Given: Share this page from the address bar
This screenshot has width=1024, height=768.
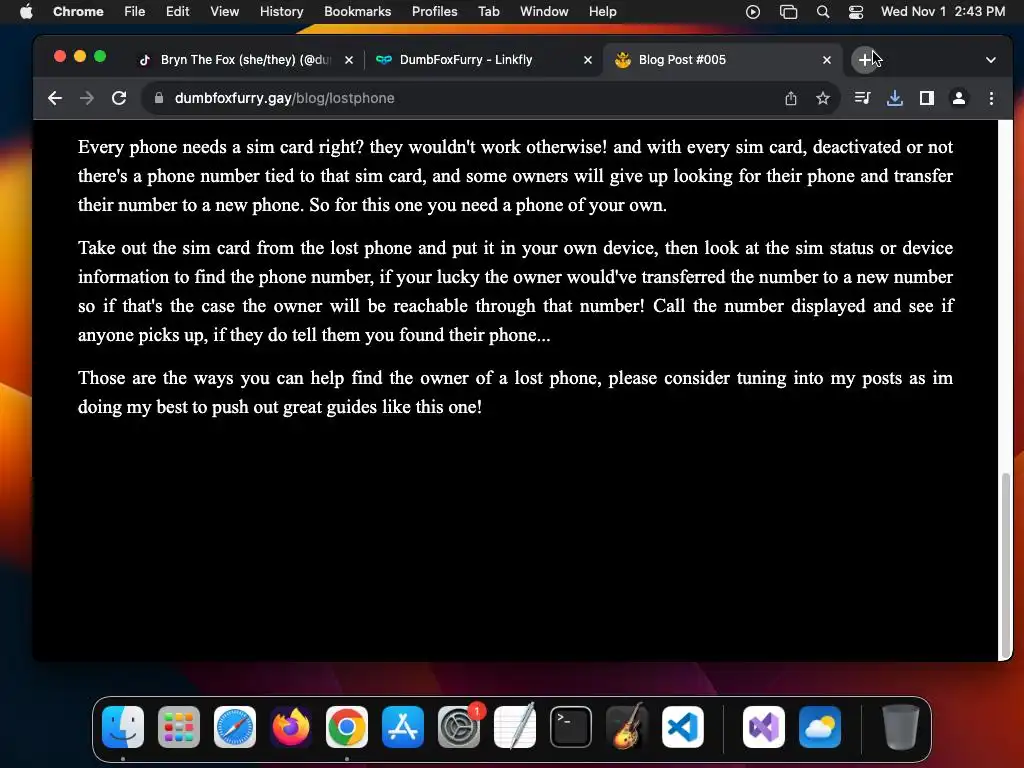Looking at the screenshot, I should (x=791, y=98).
